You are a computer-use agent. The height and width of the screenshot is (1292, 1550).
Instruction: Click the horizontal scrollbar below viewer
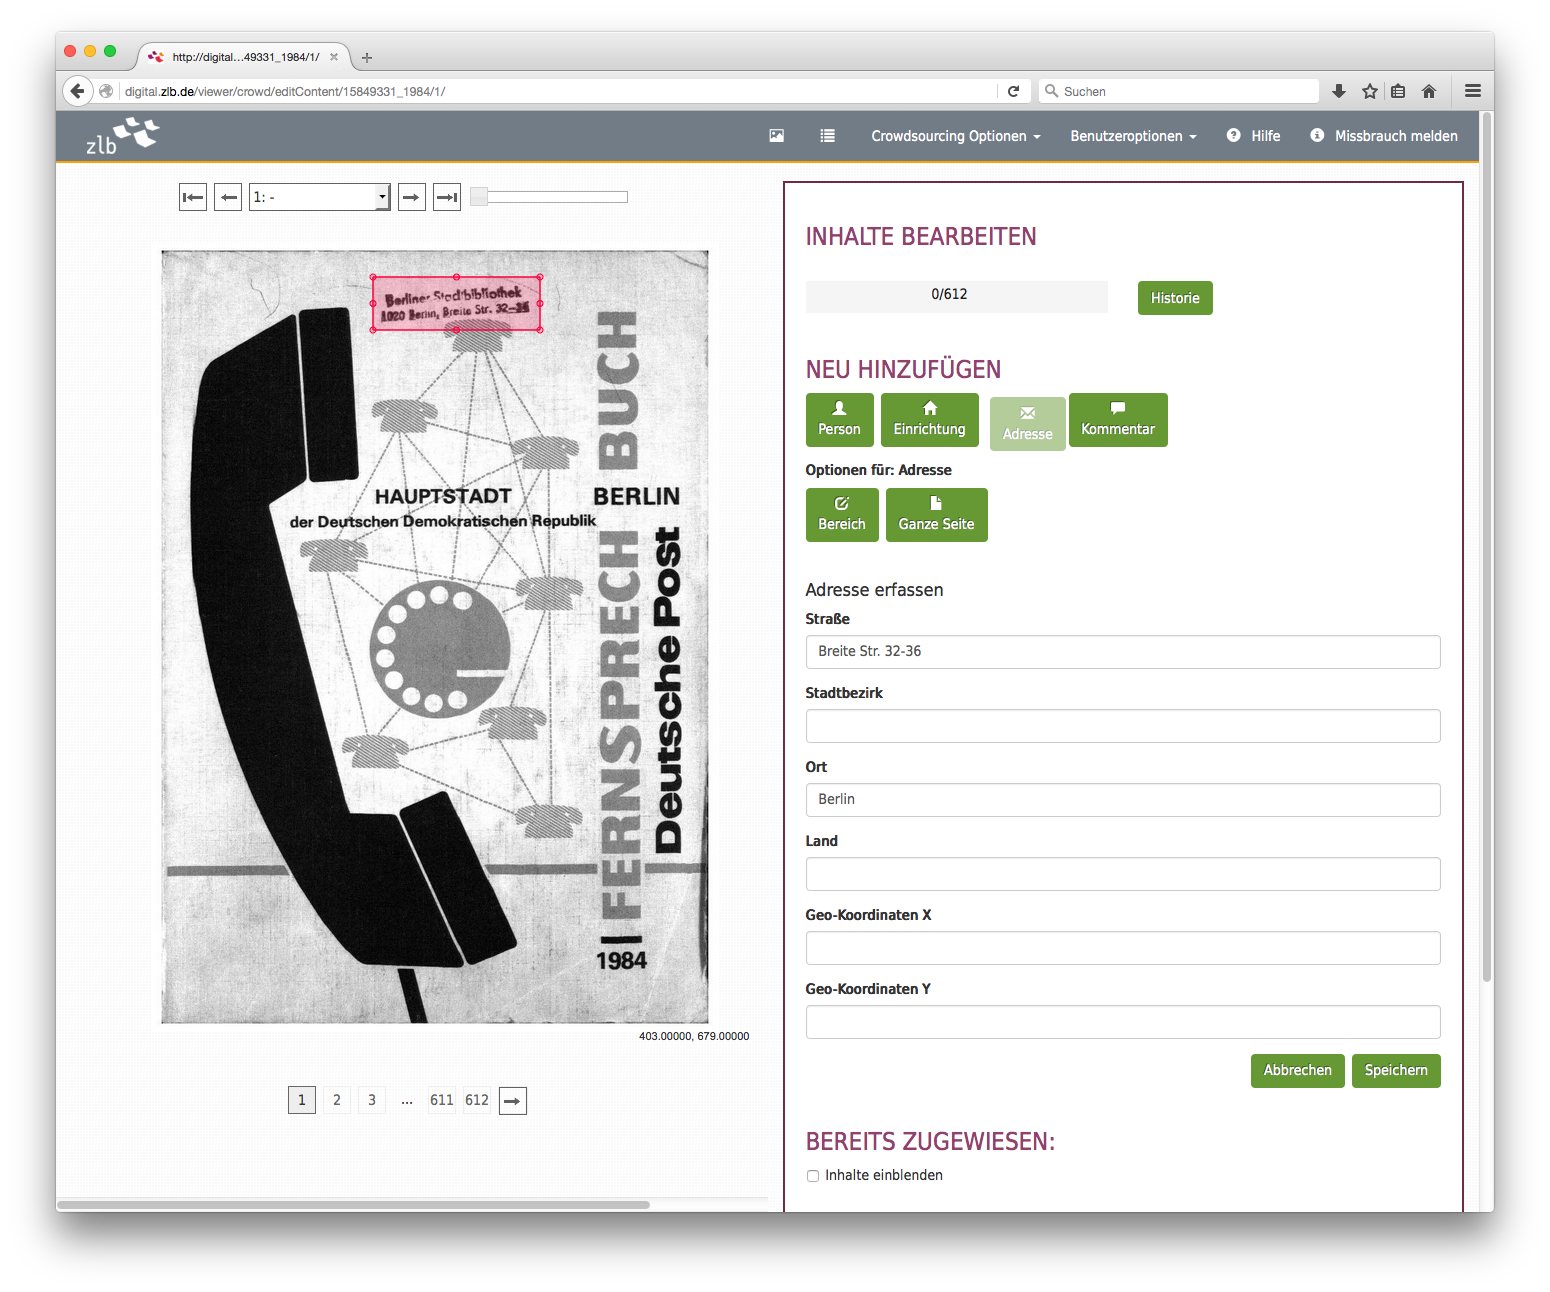(x=353, y=1205)
